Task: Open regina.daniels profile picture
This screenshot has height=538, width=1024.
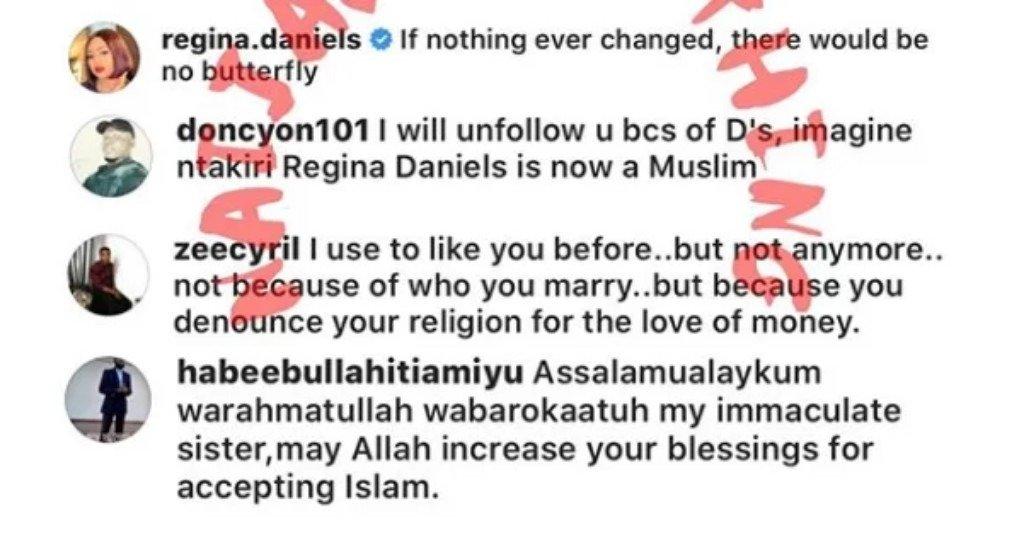Action: (x=104, y=57)
